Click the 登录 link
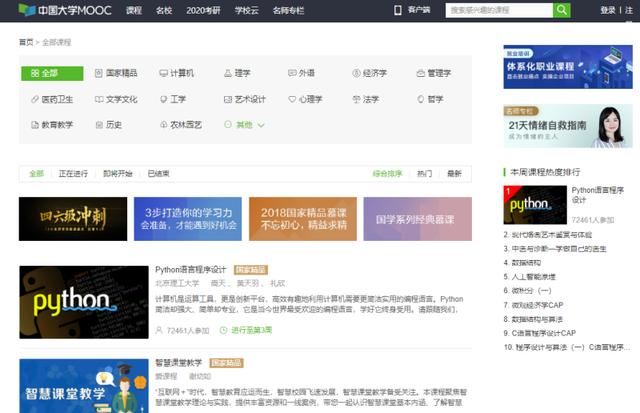The height and width of the screenshot is (413, 640). (608, 11)
